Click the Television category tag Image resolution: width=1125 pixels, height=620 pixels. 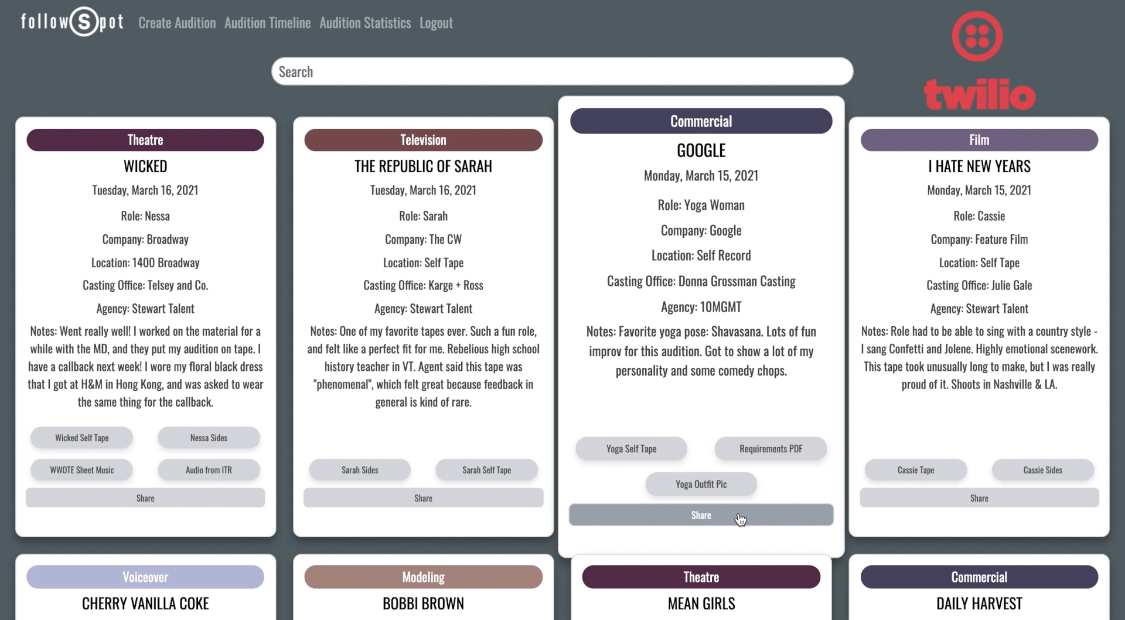coord(423,140)
